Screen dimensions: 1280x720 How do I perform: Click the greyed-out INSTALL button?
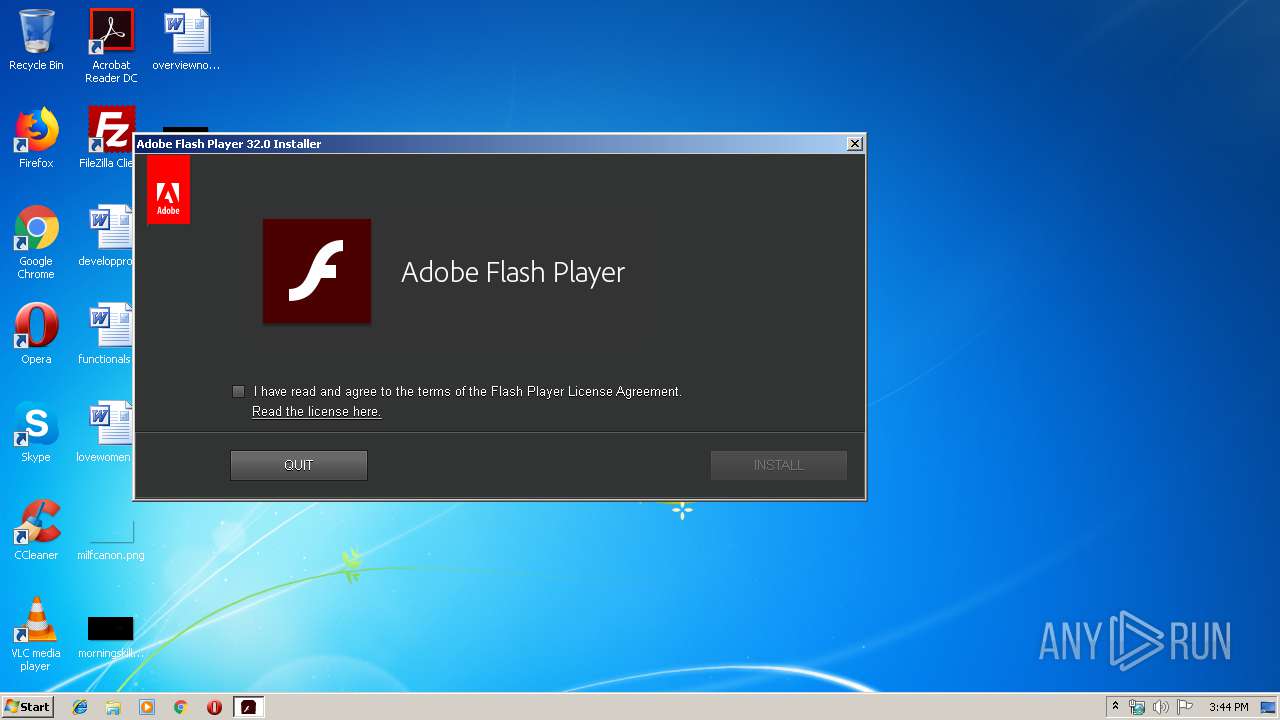pyautogui.click(x=779, y=465)
